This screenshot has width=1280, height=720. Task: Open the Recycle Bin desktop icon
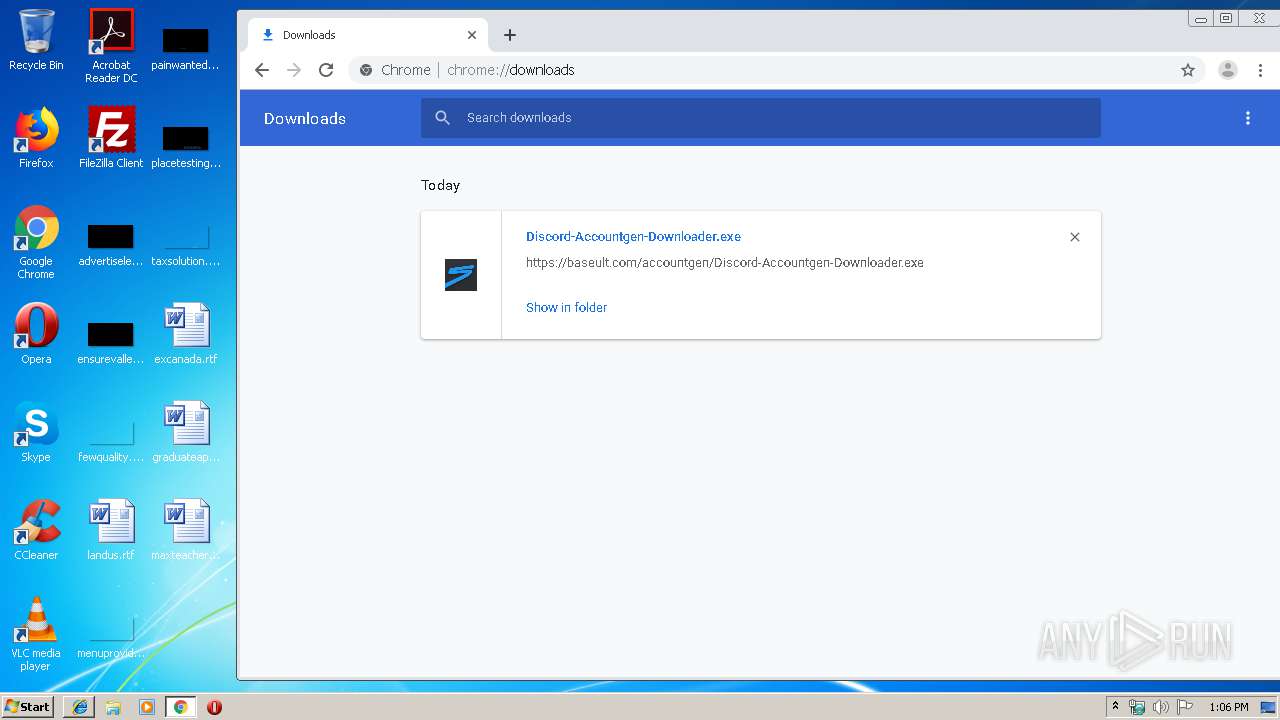point(36,40)
